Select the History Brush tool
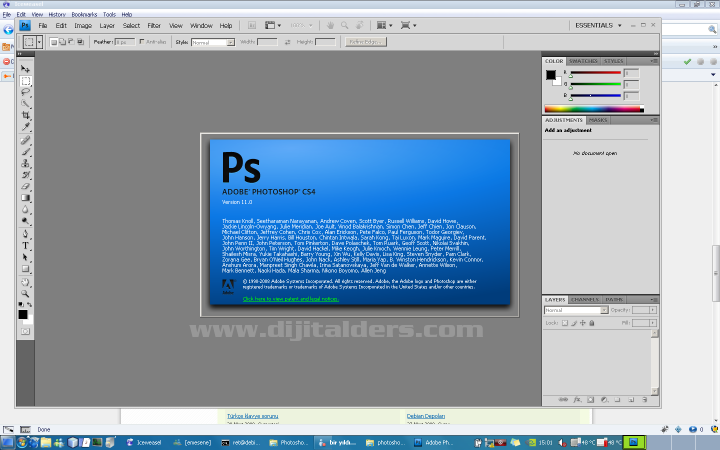The width and height of the screenshot is (720, 450). click(25, 174)
